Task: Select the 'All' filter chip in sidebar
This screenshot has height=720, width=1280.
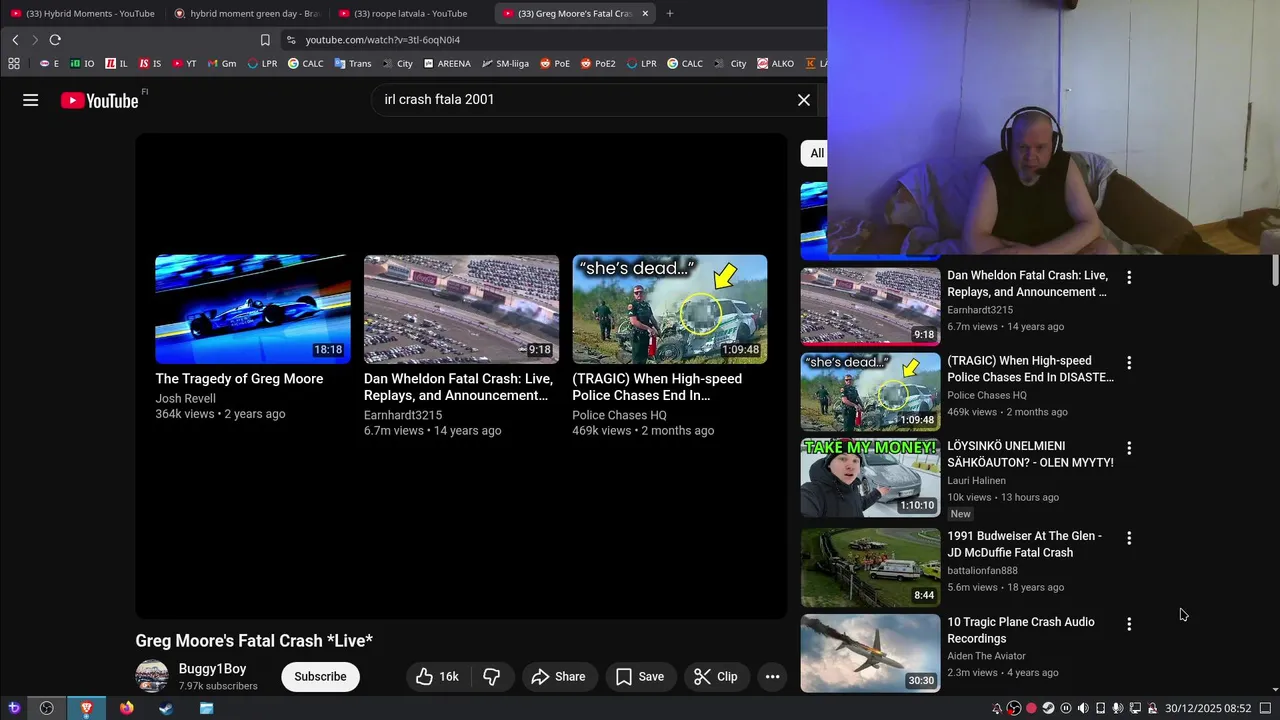Action: [x=814, y=153]
